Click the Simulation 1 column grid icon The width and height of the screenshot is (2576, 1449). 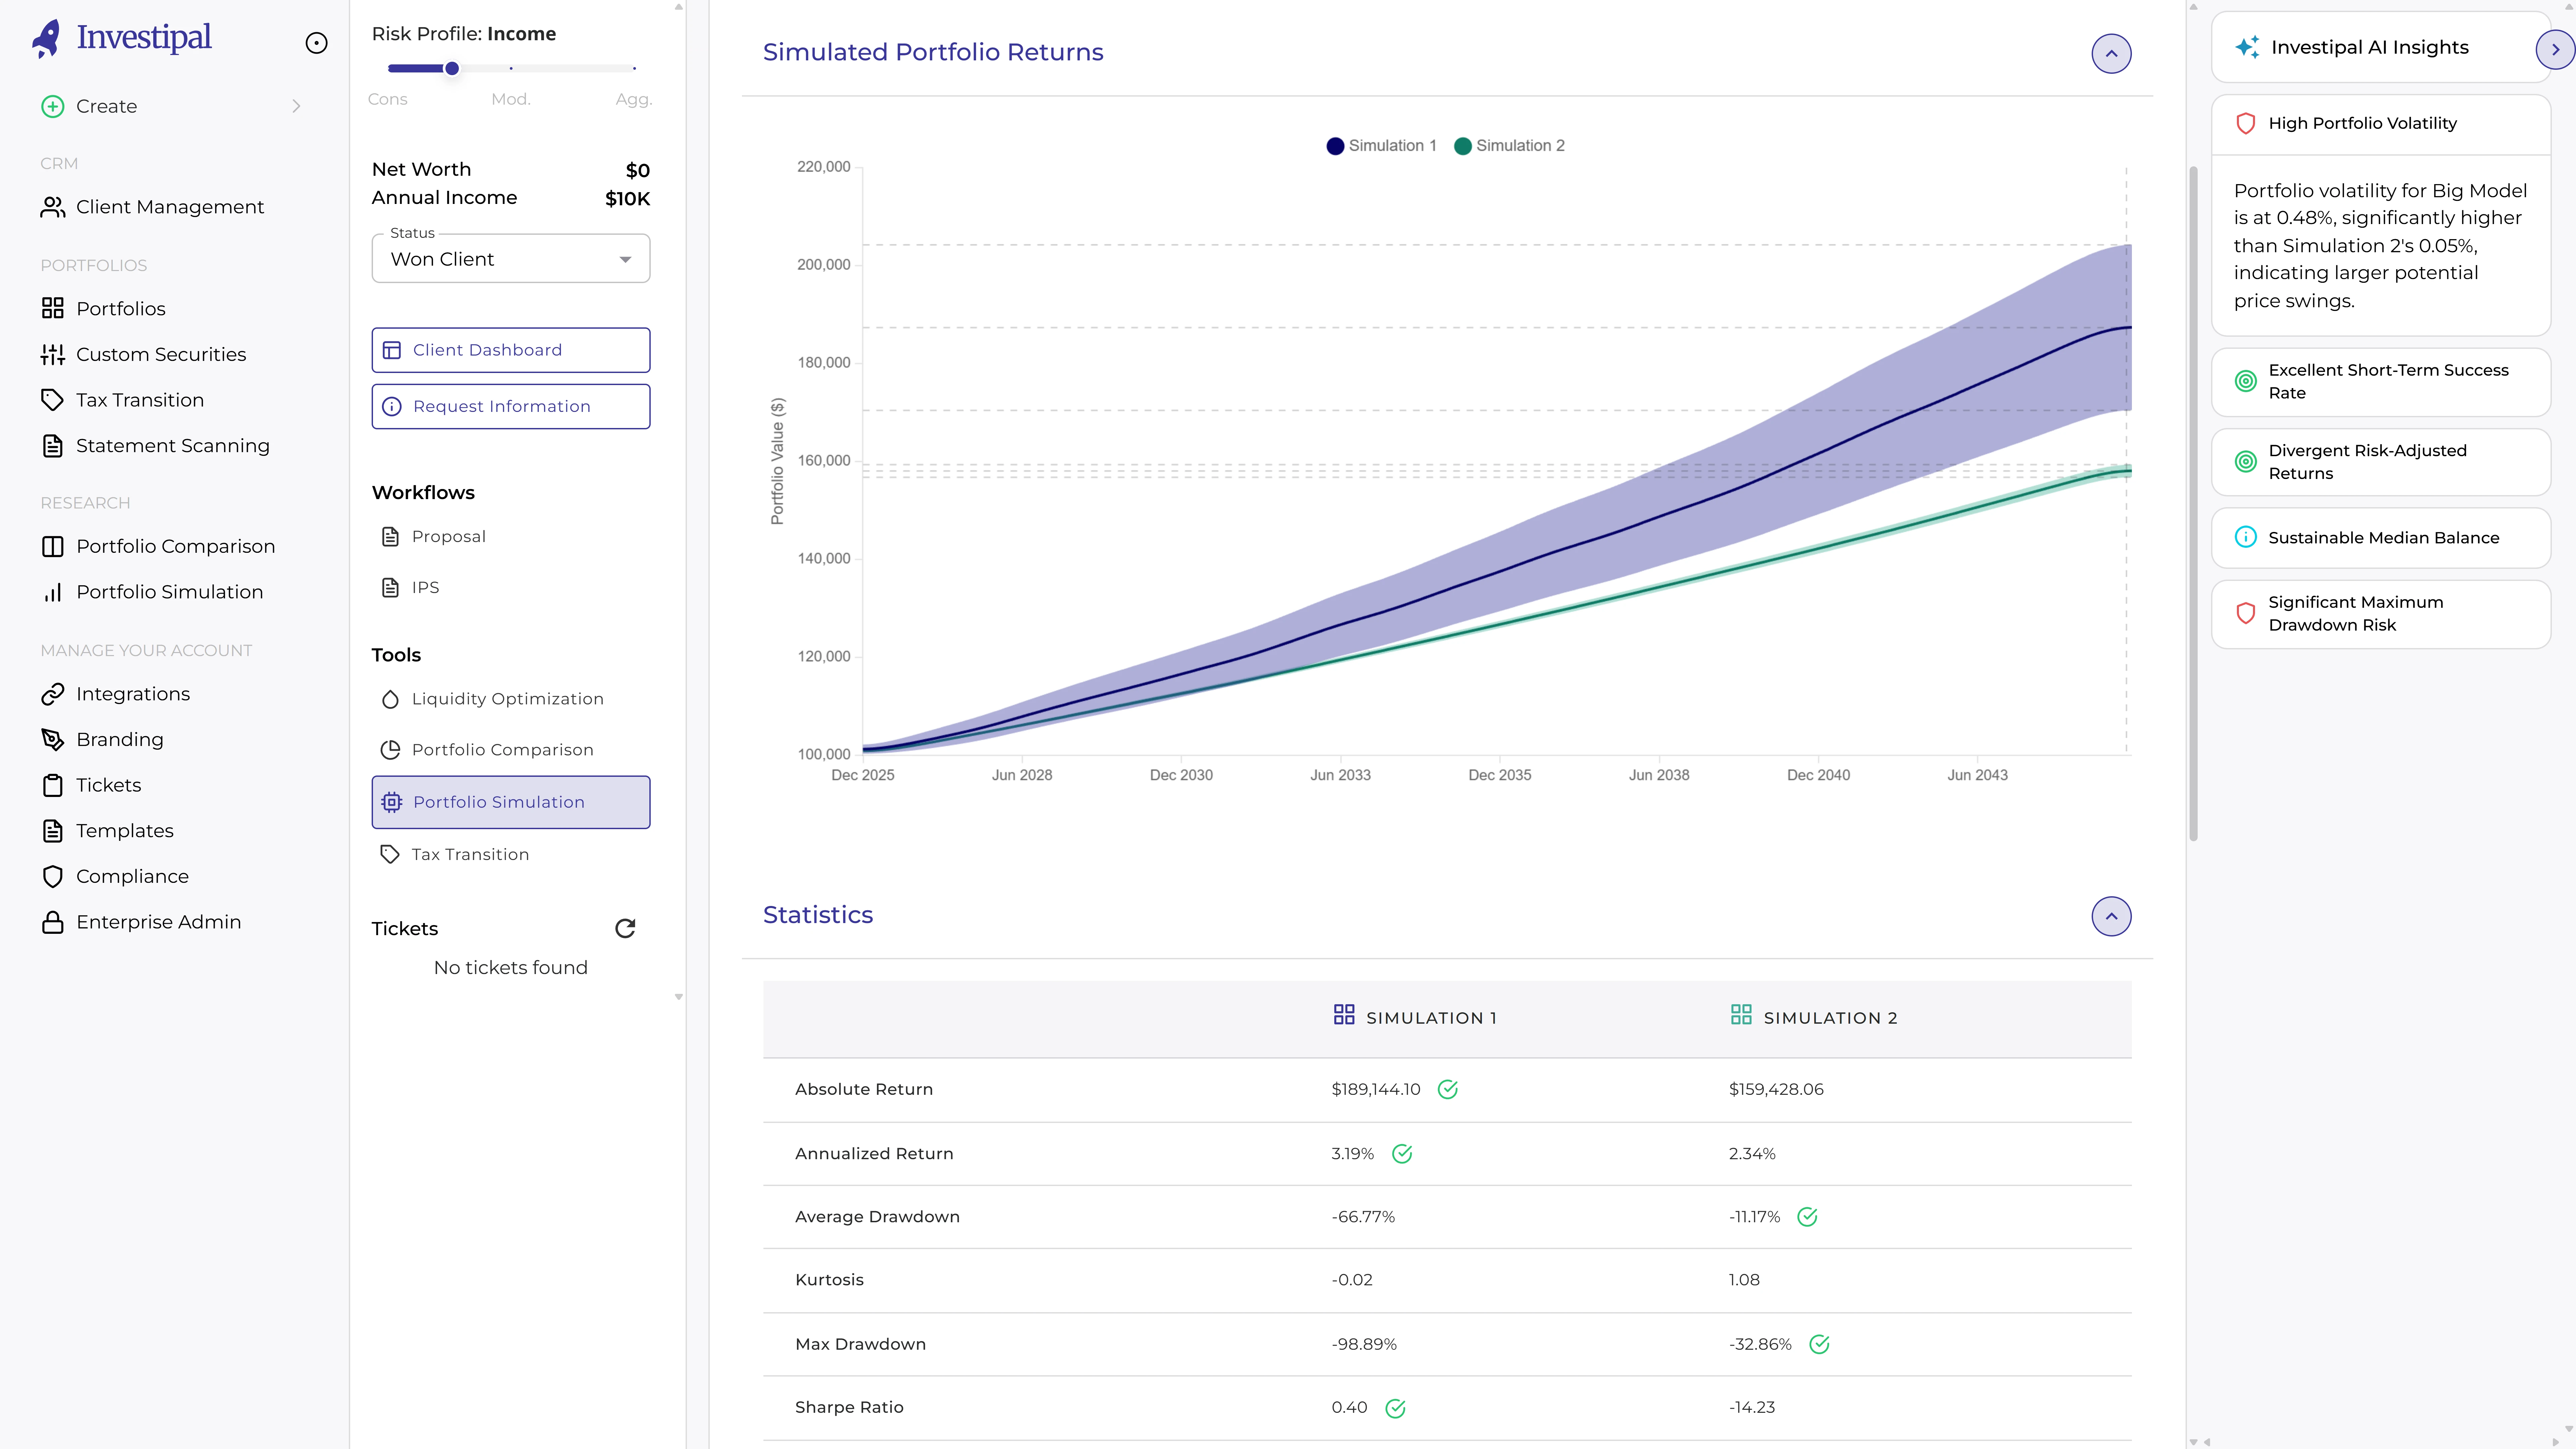click(1344, 1015)
